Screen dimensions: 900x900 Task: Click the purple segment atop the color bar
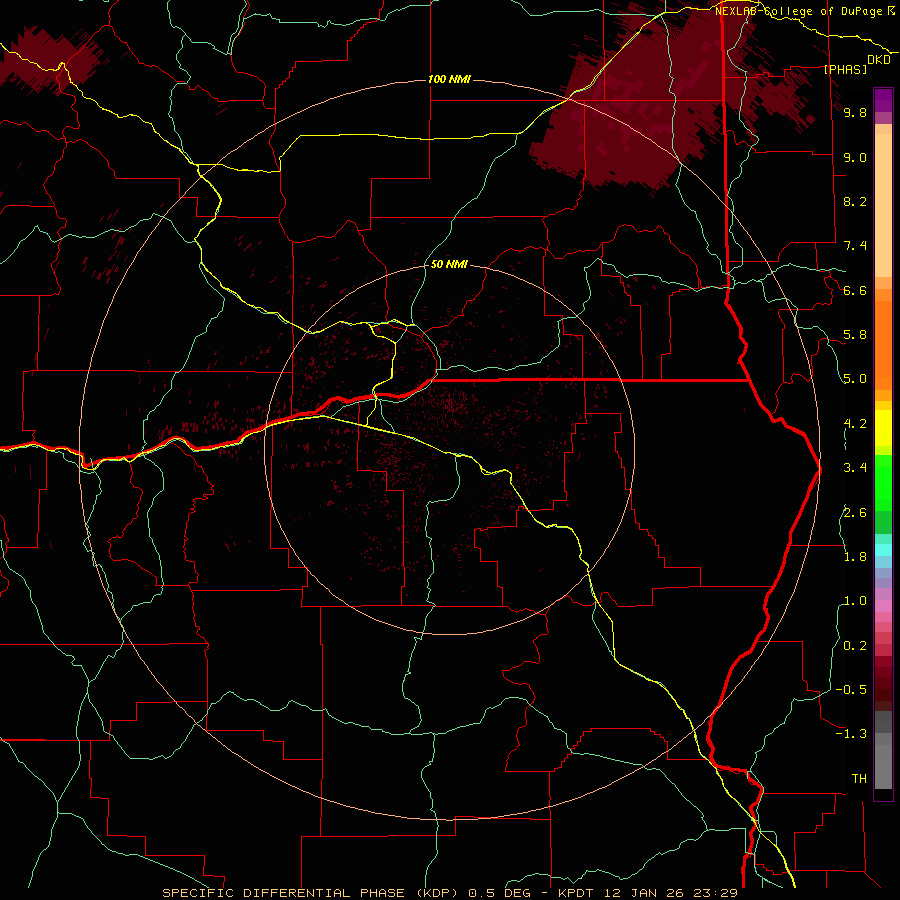coord(883,100)
